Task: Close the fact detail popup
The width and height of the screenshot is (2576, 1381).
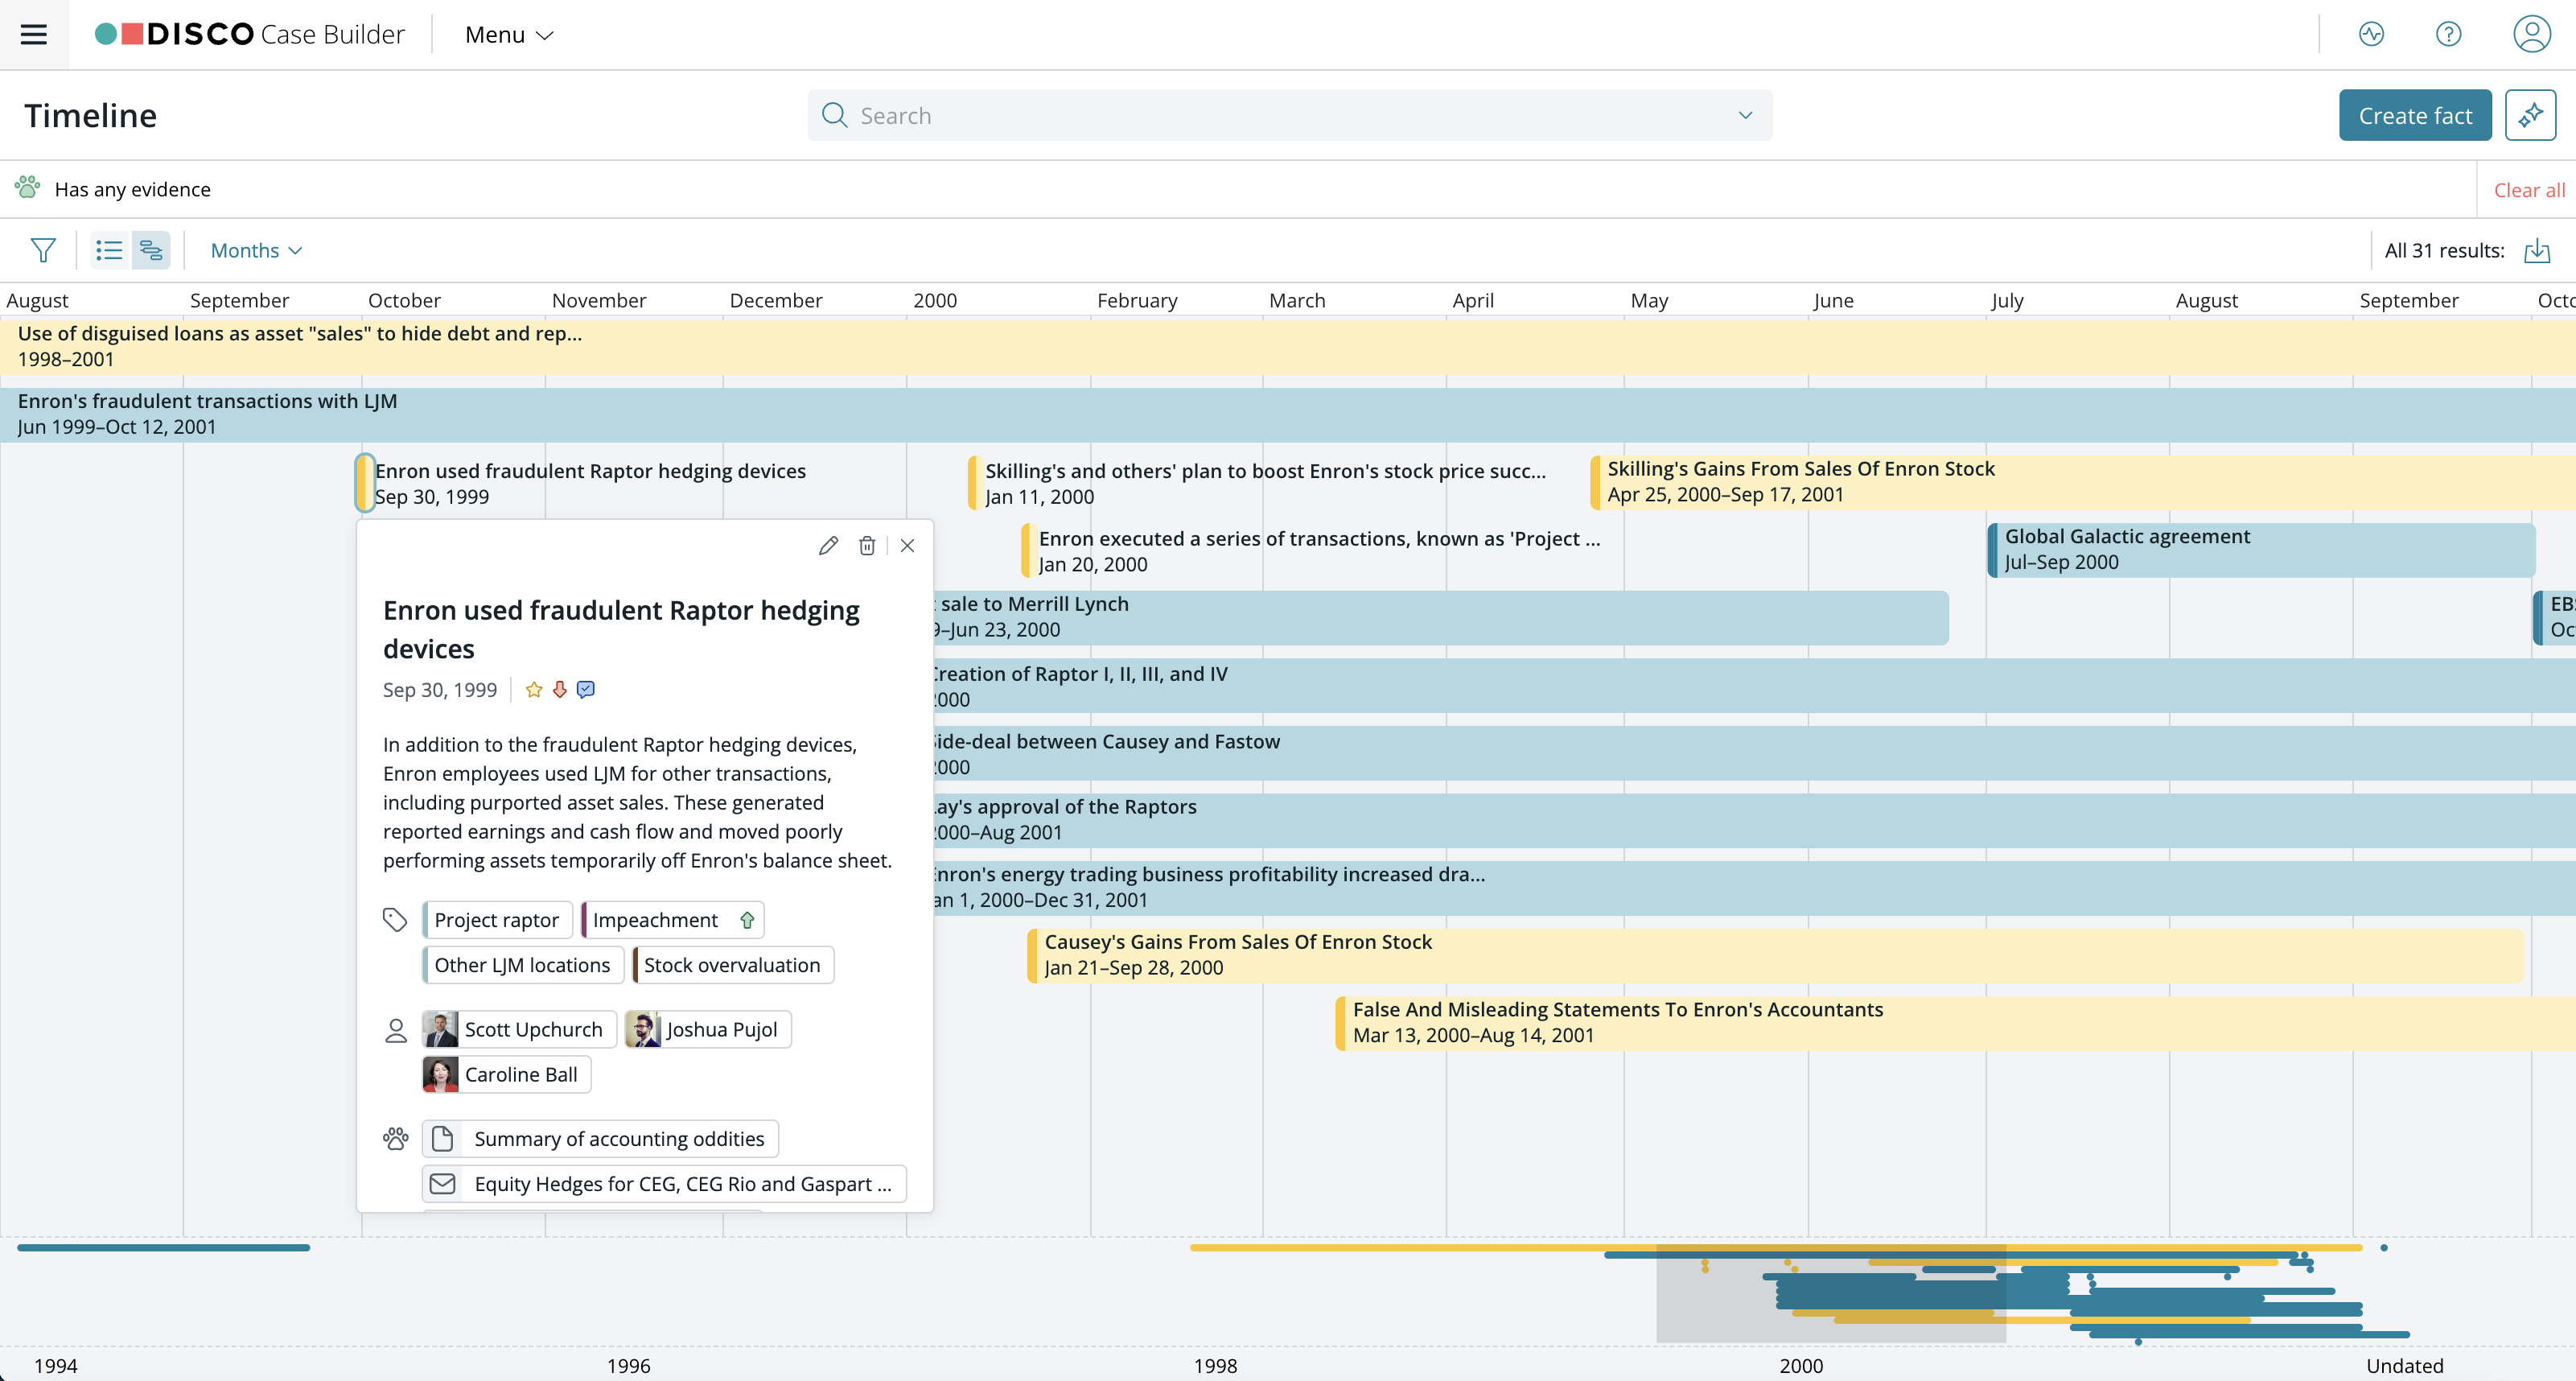Action: coord(907,545)
